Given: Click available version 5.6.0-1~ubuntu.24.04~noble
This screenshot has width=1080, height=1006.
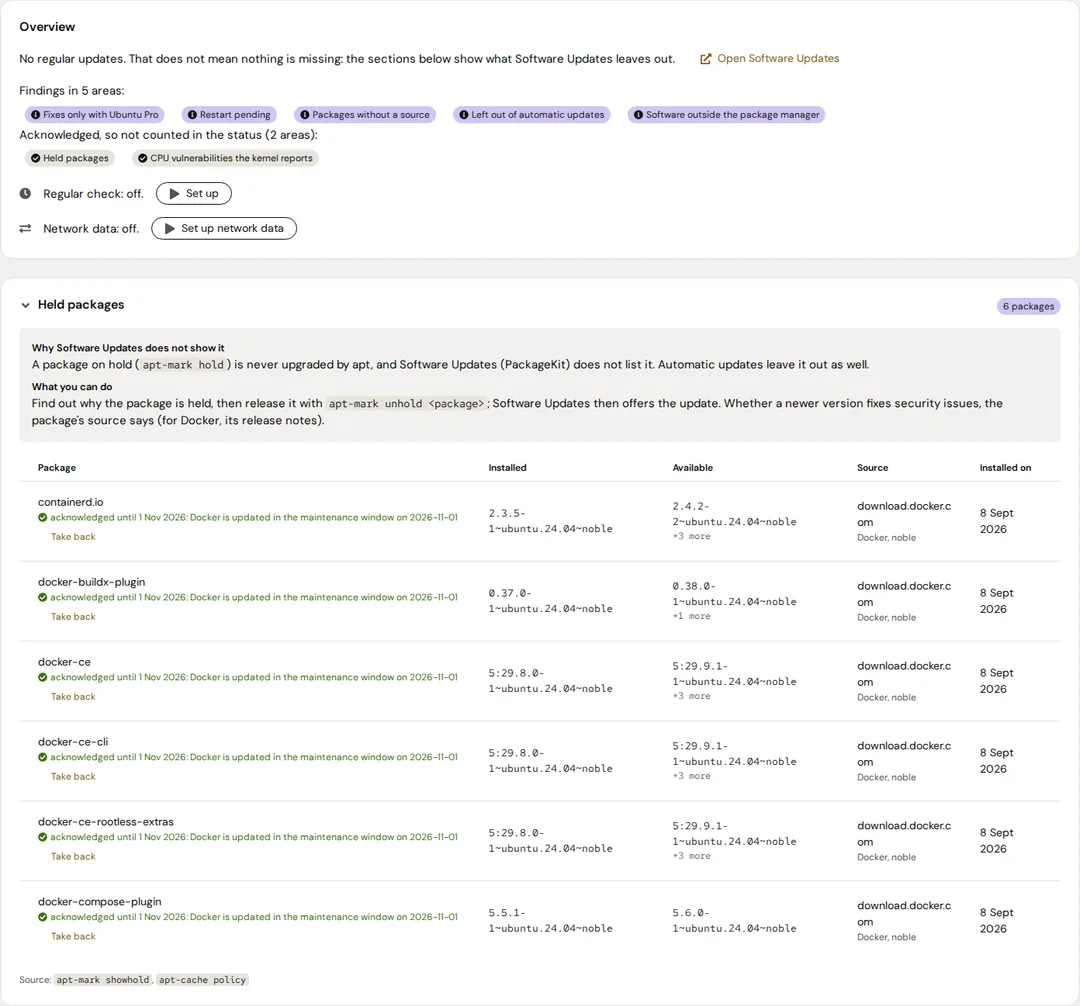Looking at the screenshot, I should click(x=734, y=921).
